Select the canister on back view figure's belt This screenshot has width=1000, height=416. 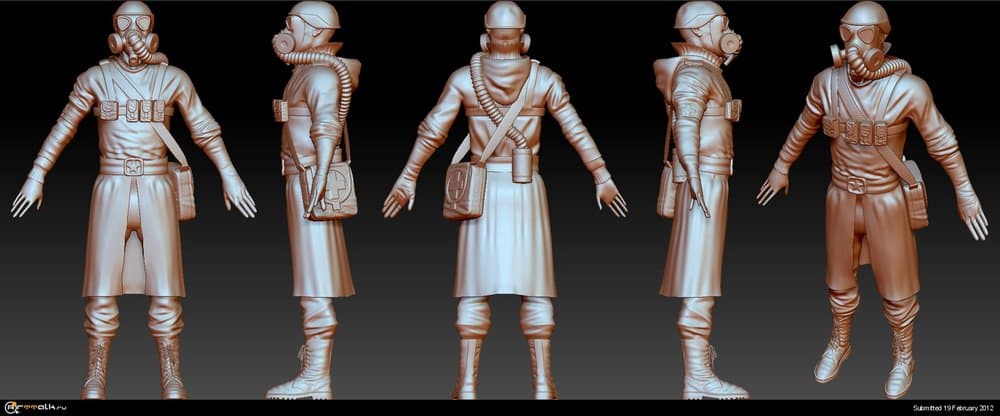click(521, 164)
